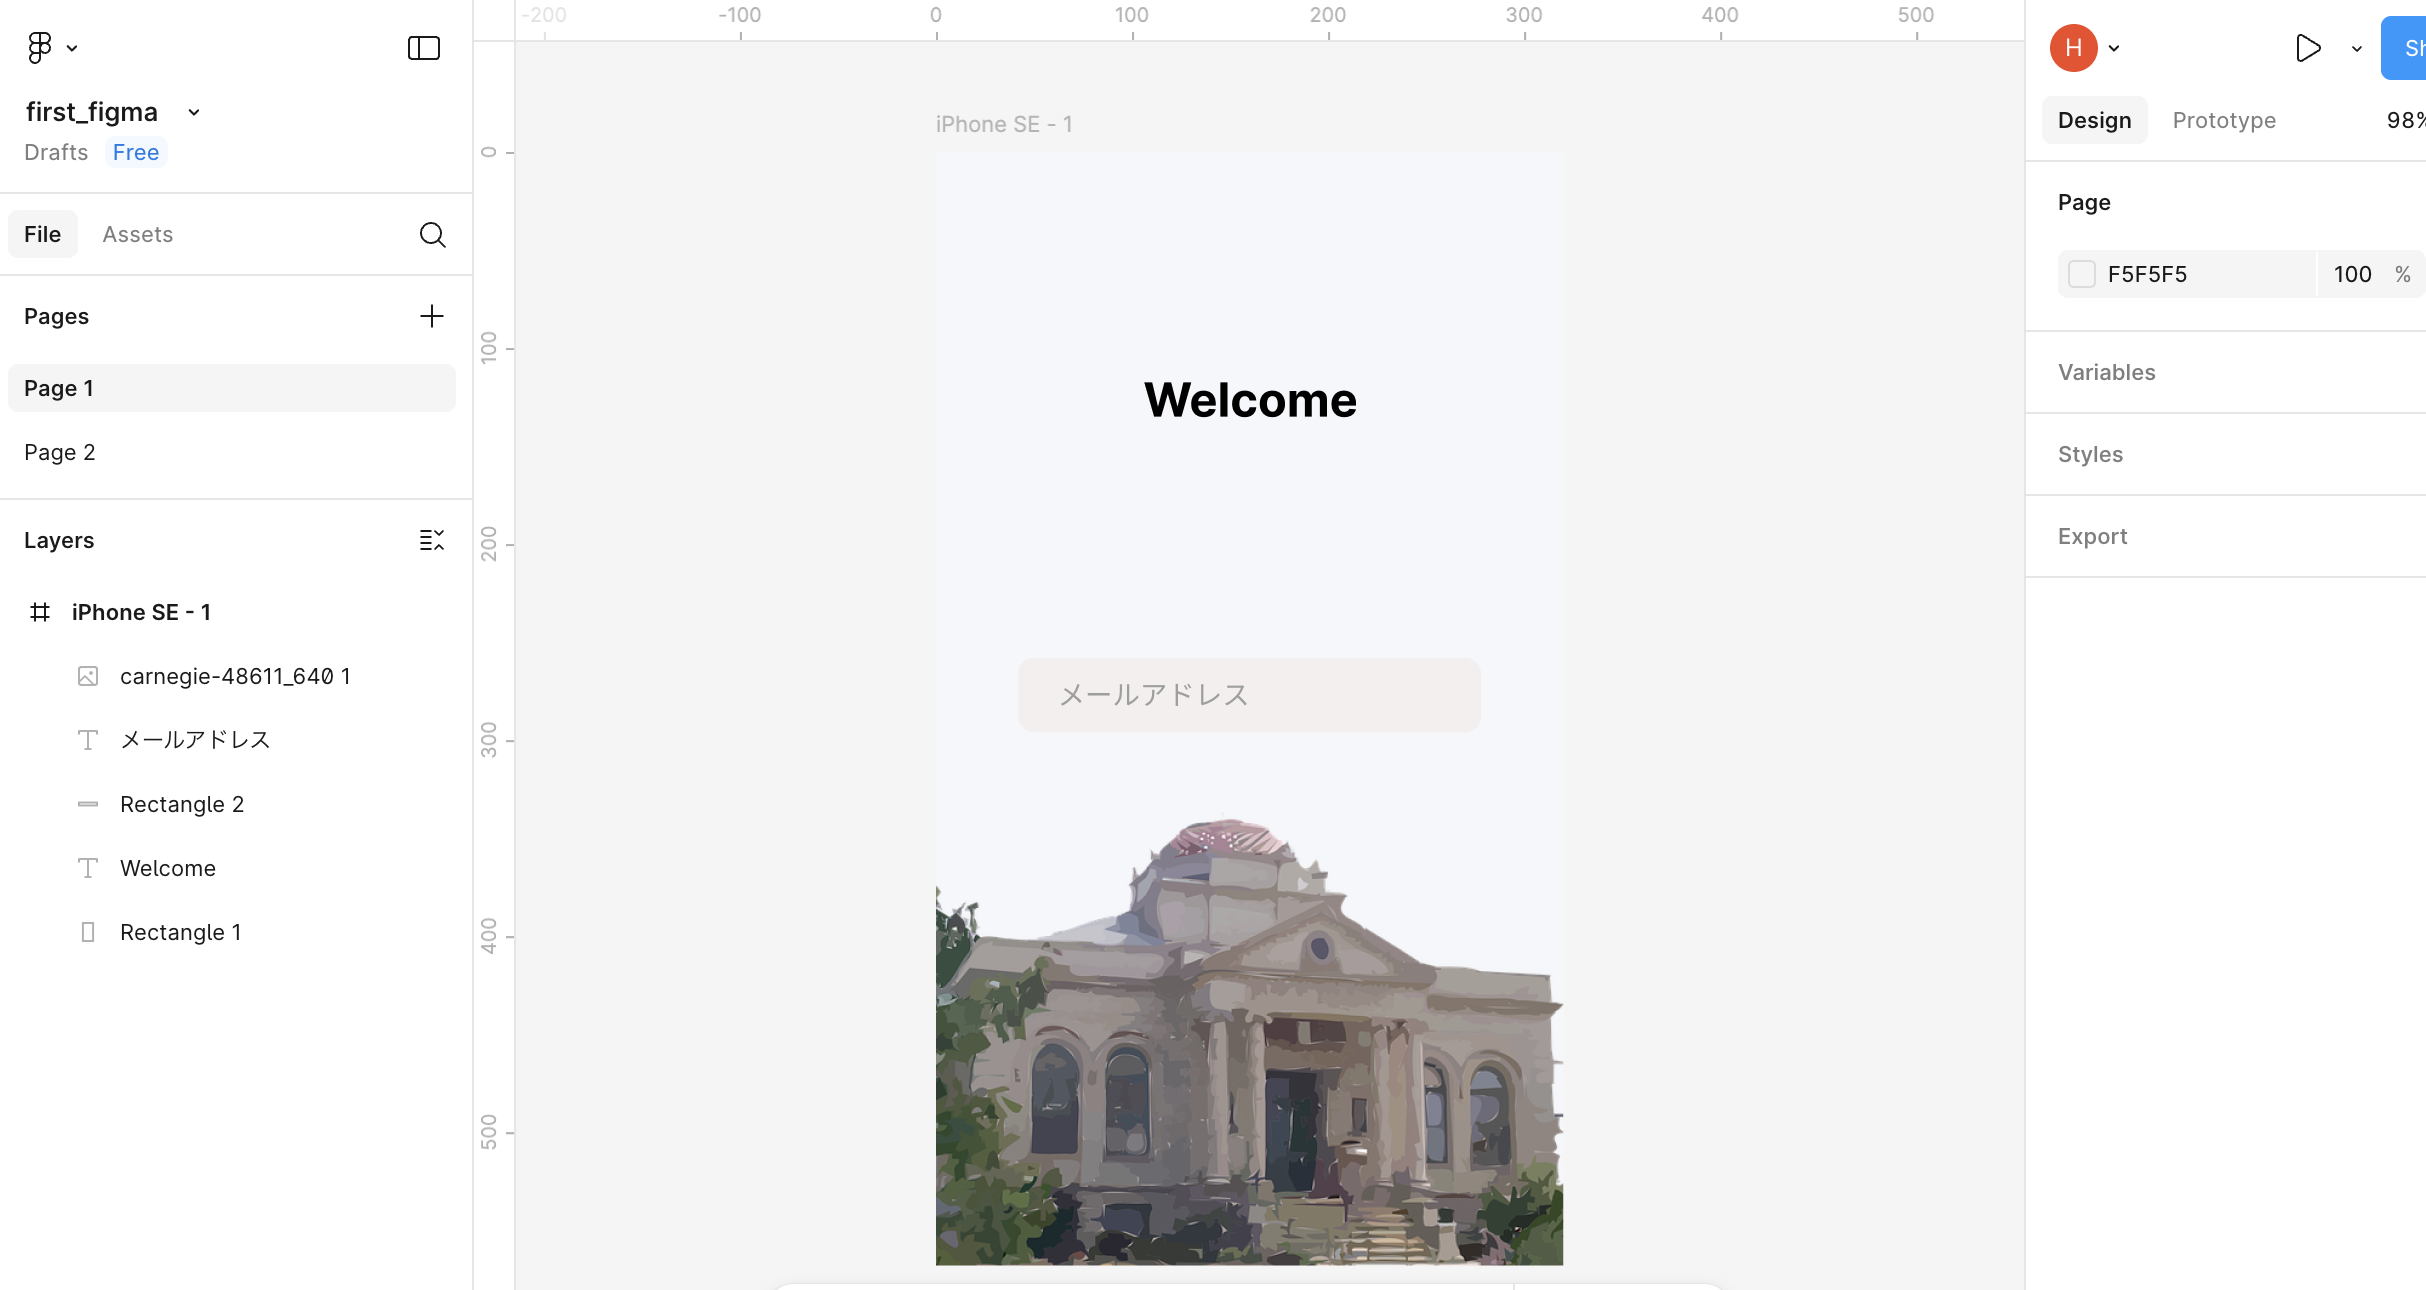This screenshot has height=1290, width=2426.
Task: Select Page 1 in pages list
Action: tap(232, 388)
